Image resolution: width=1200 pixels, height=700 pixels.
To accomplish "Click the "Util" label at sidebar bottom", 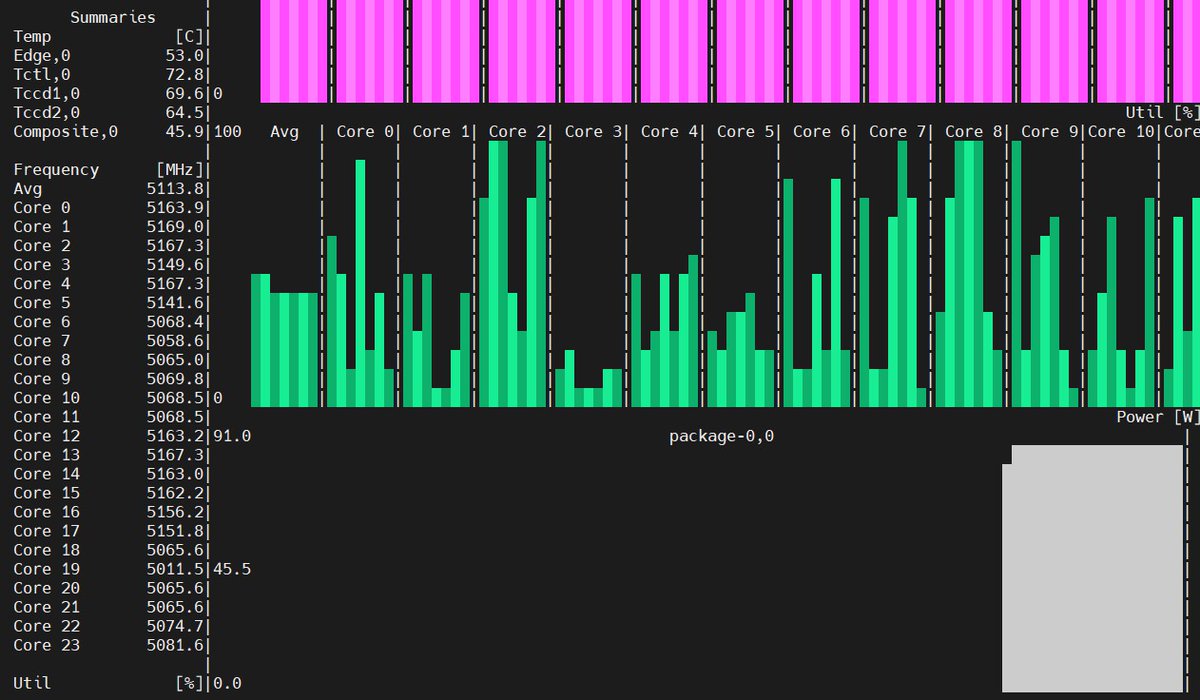I will point(32,683).
